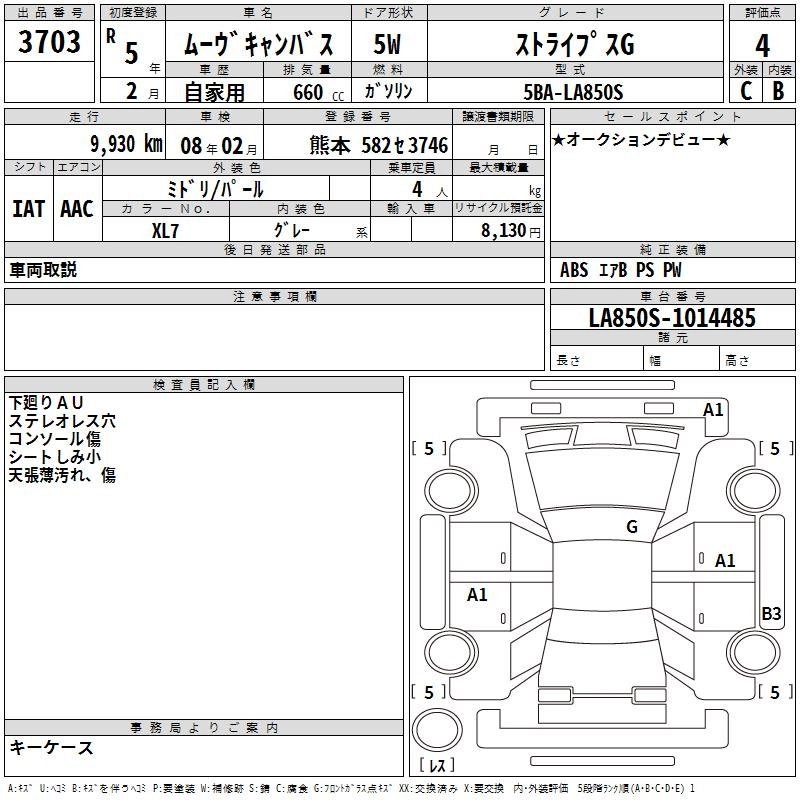Screen dimensions: 800x800
Task: Select interior color グレー
Action: pos(292,230)
